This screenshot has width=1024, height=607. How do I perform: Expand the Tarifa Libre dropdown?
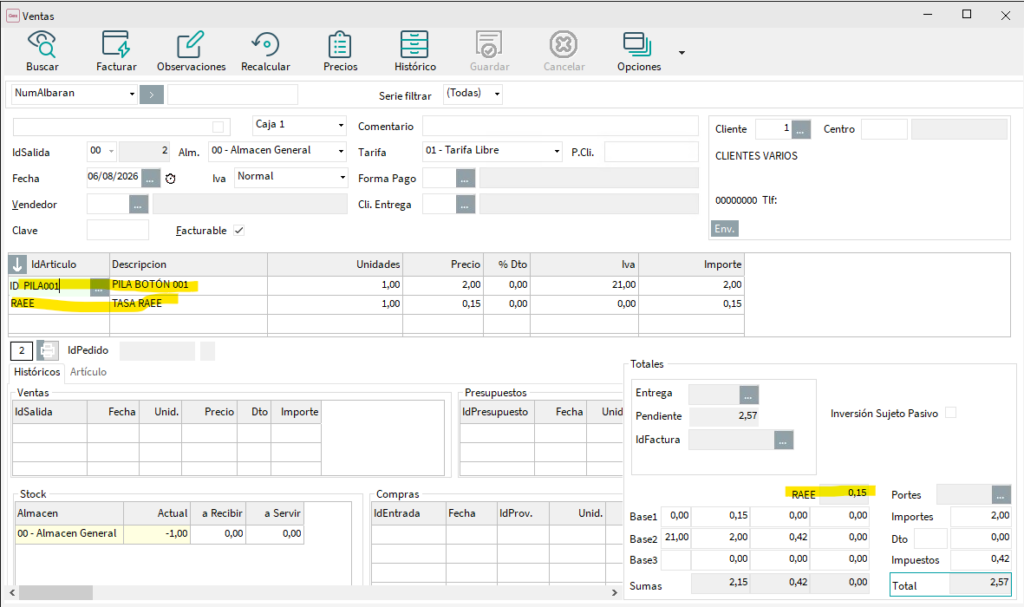[x=556, y=151]
